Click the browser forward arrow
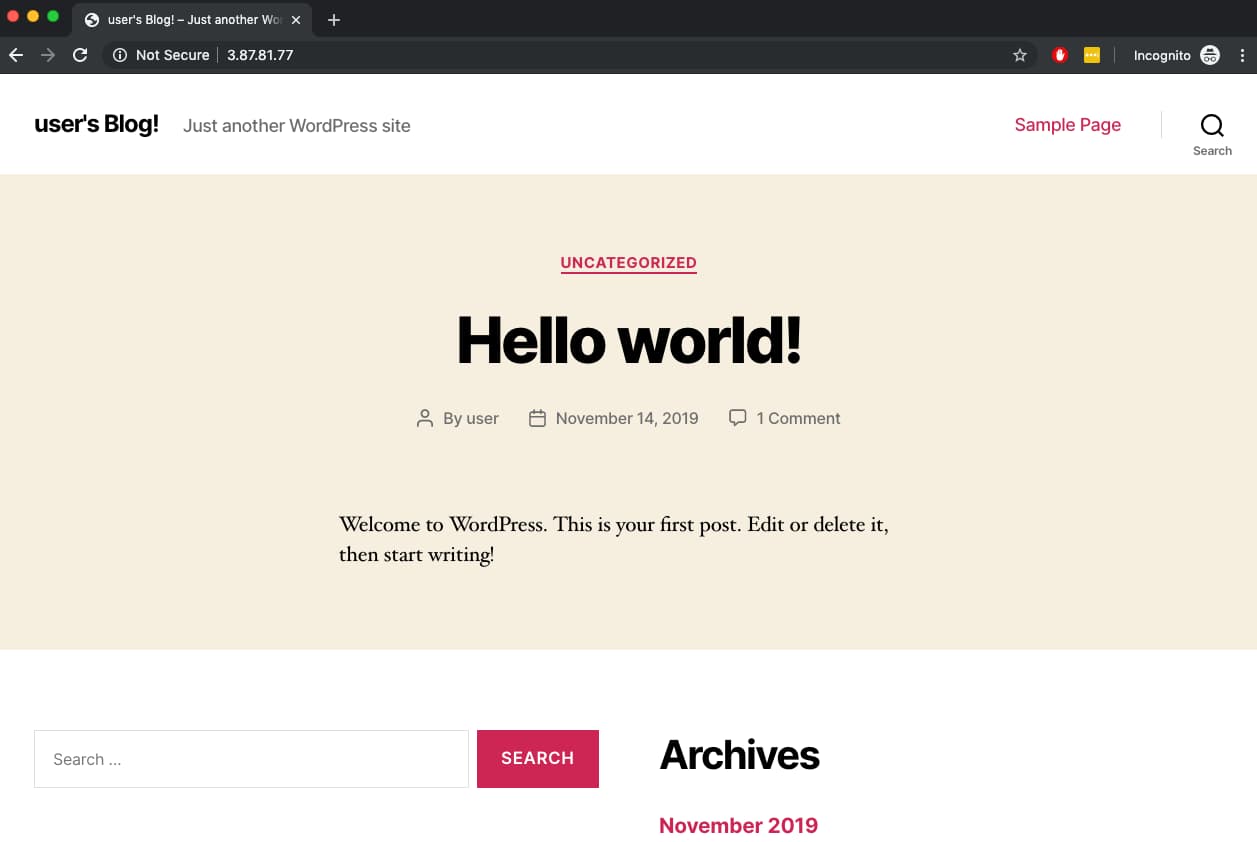 coord(48,55)
